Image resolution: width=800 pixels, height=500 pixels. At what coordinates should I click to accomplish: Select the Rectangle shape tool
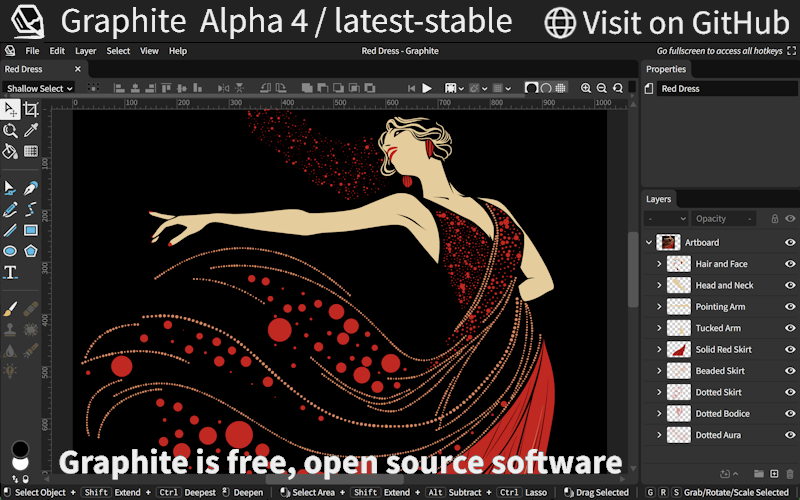pos(31,230)
